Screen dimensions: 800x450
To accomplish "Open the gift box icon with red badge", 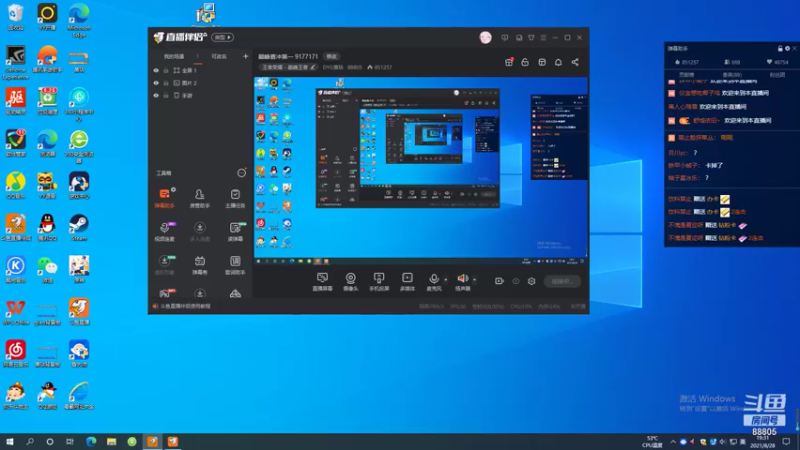I will pyautogui.click(x=509, y=62).
